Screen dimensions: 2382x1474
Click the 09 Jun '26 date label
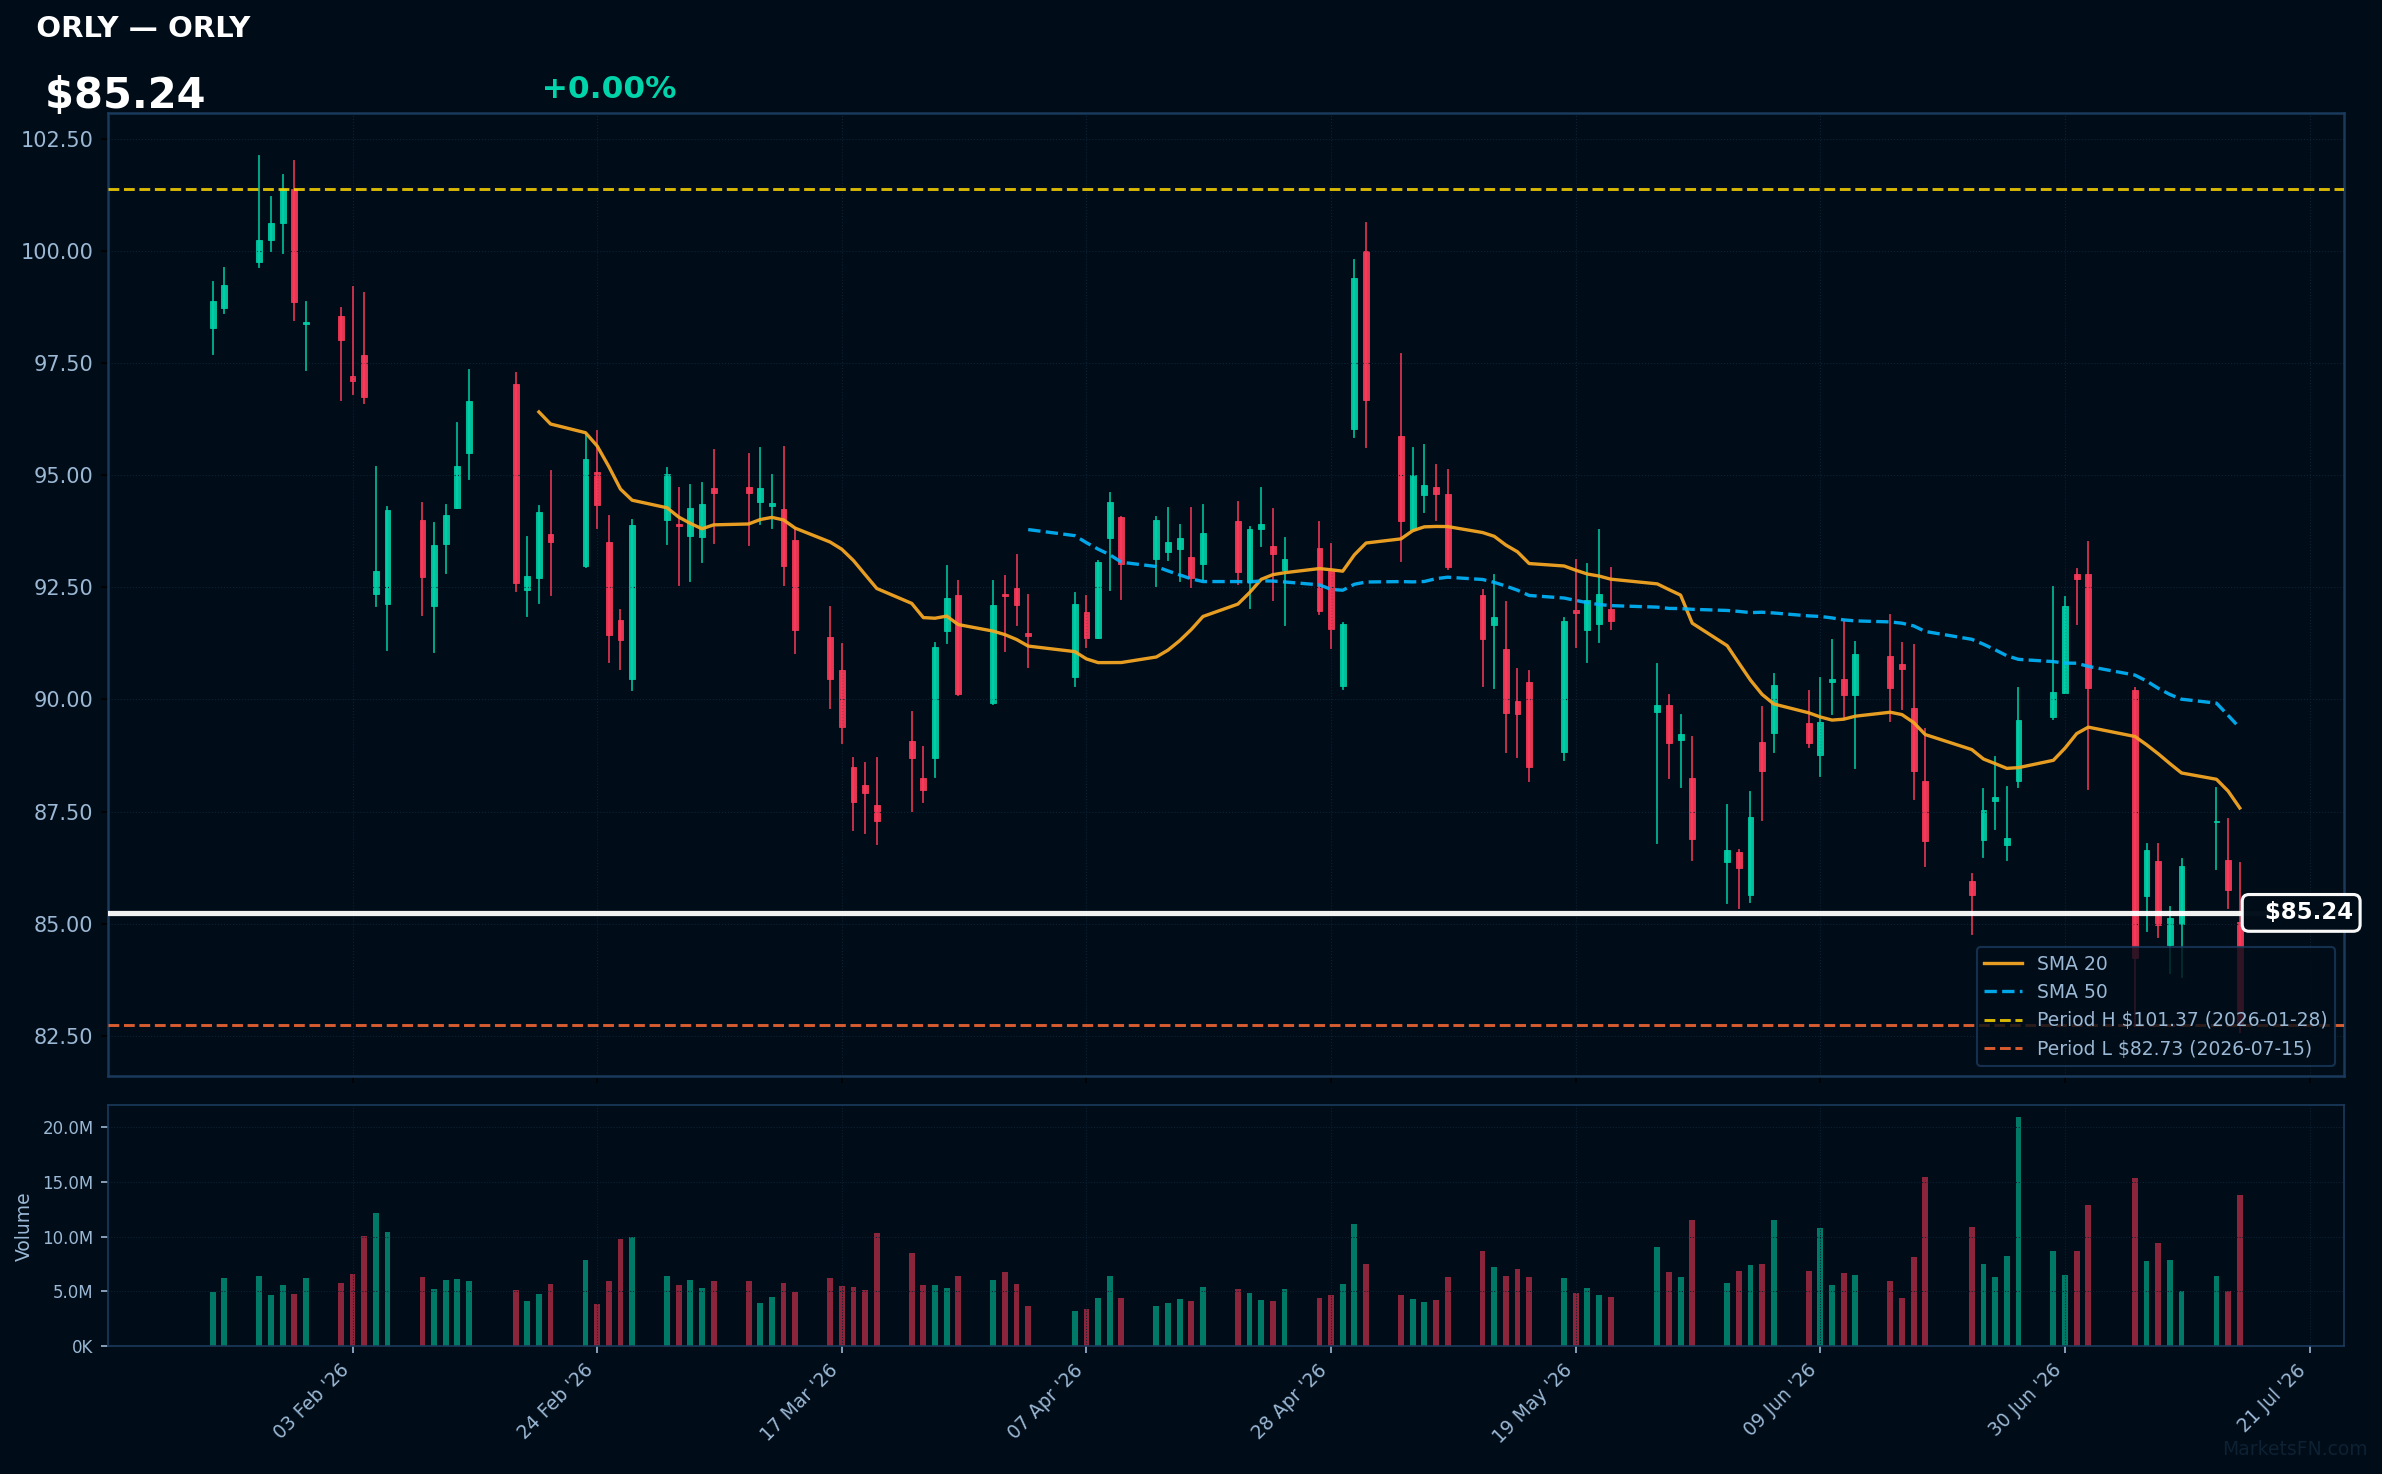pyautogui.click(x=1779, y=1399)
